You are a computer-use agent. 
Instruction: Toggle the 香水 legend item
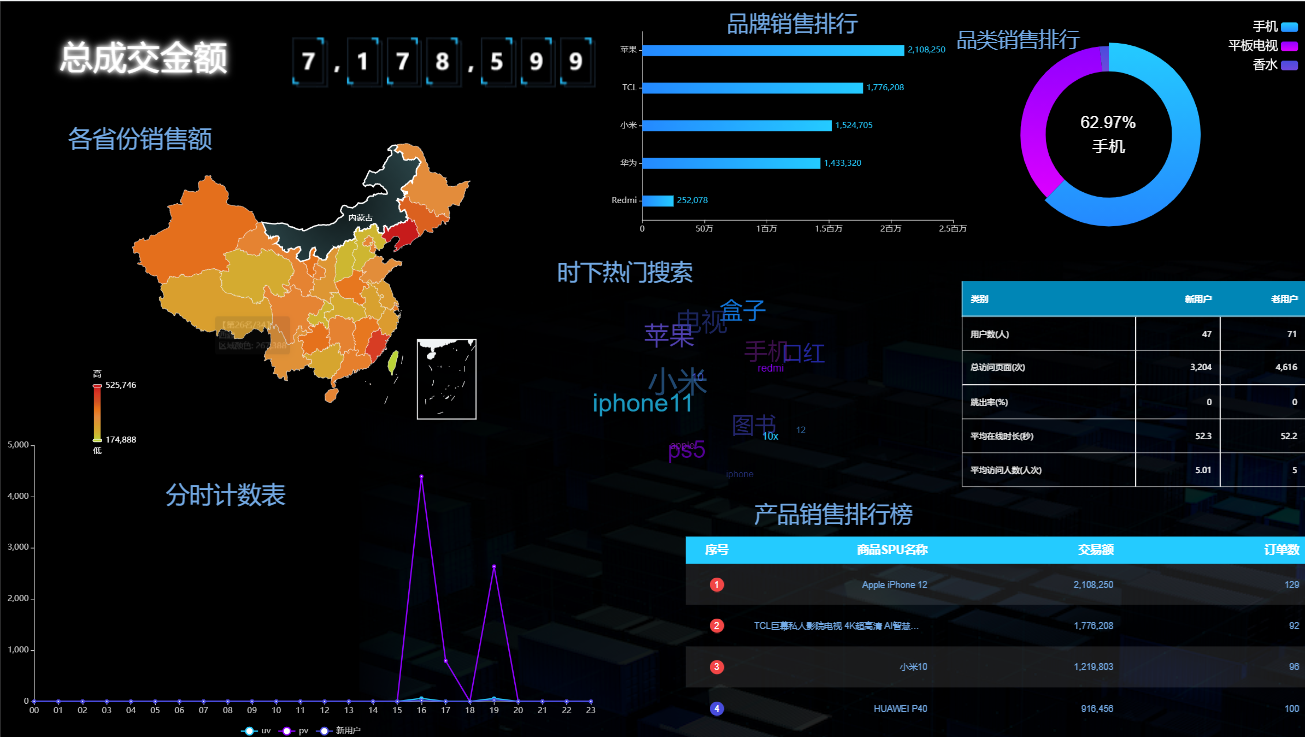pyautogui.click(x=1275, y=64)
